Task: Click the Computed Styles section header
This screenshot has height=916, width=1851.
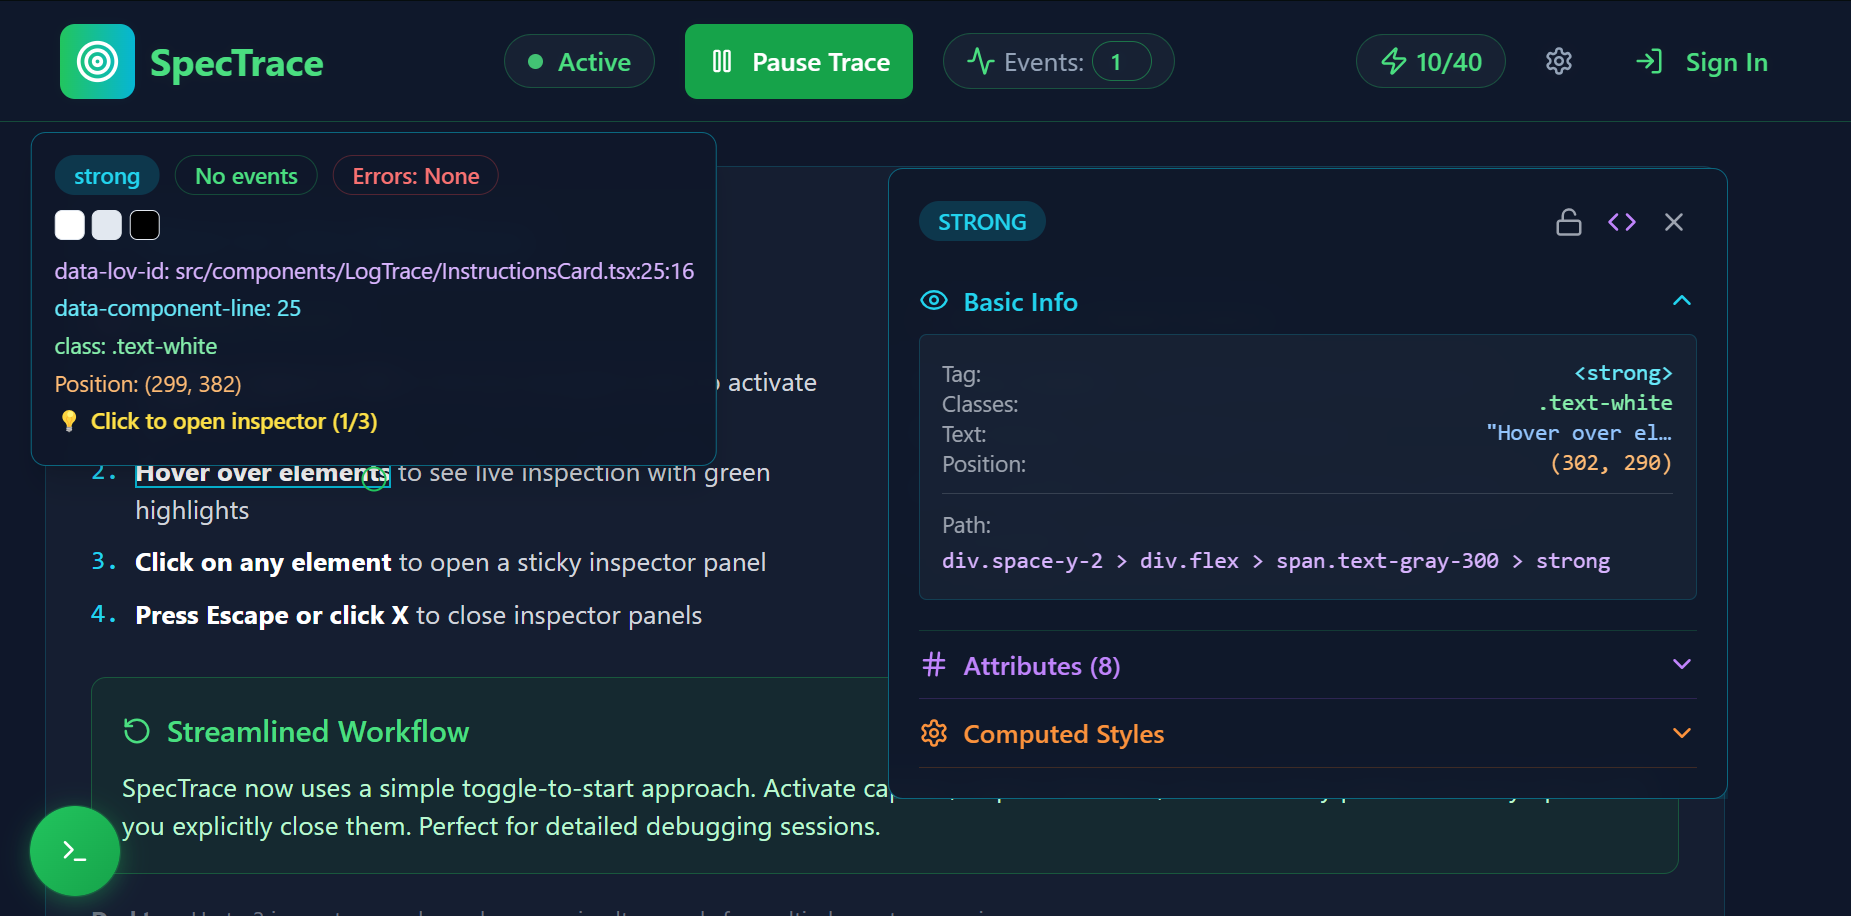Action: [1307, 733]
